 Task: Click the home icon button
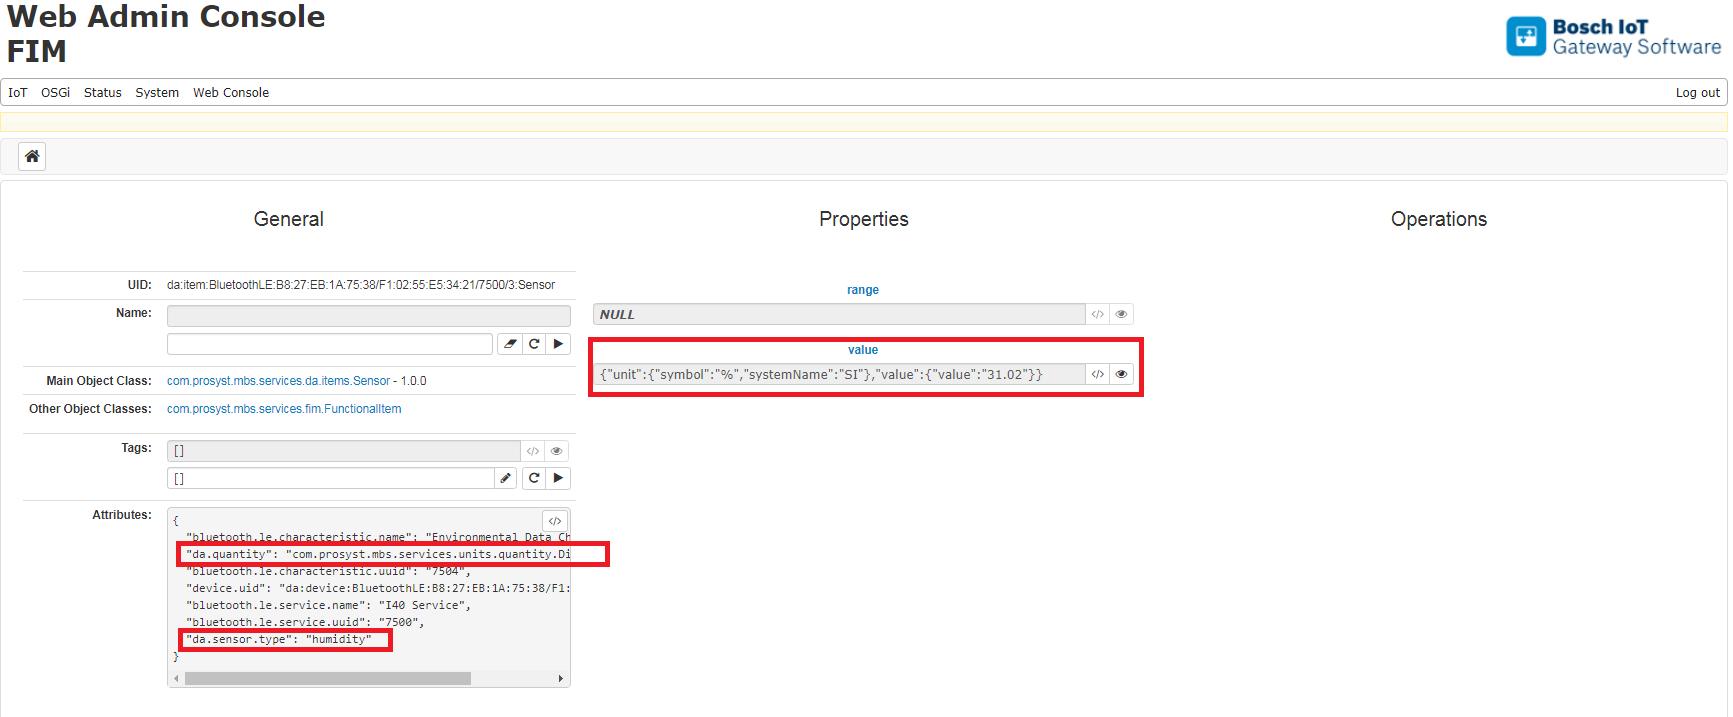point(32,156)
